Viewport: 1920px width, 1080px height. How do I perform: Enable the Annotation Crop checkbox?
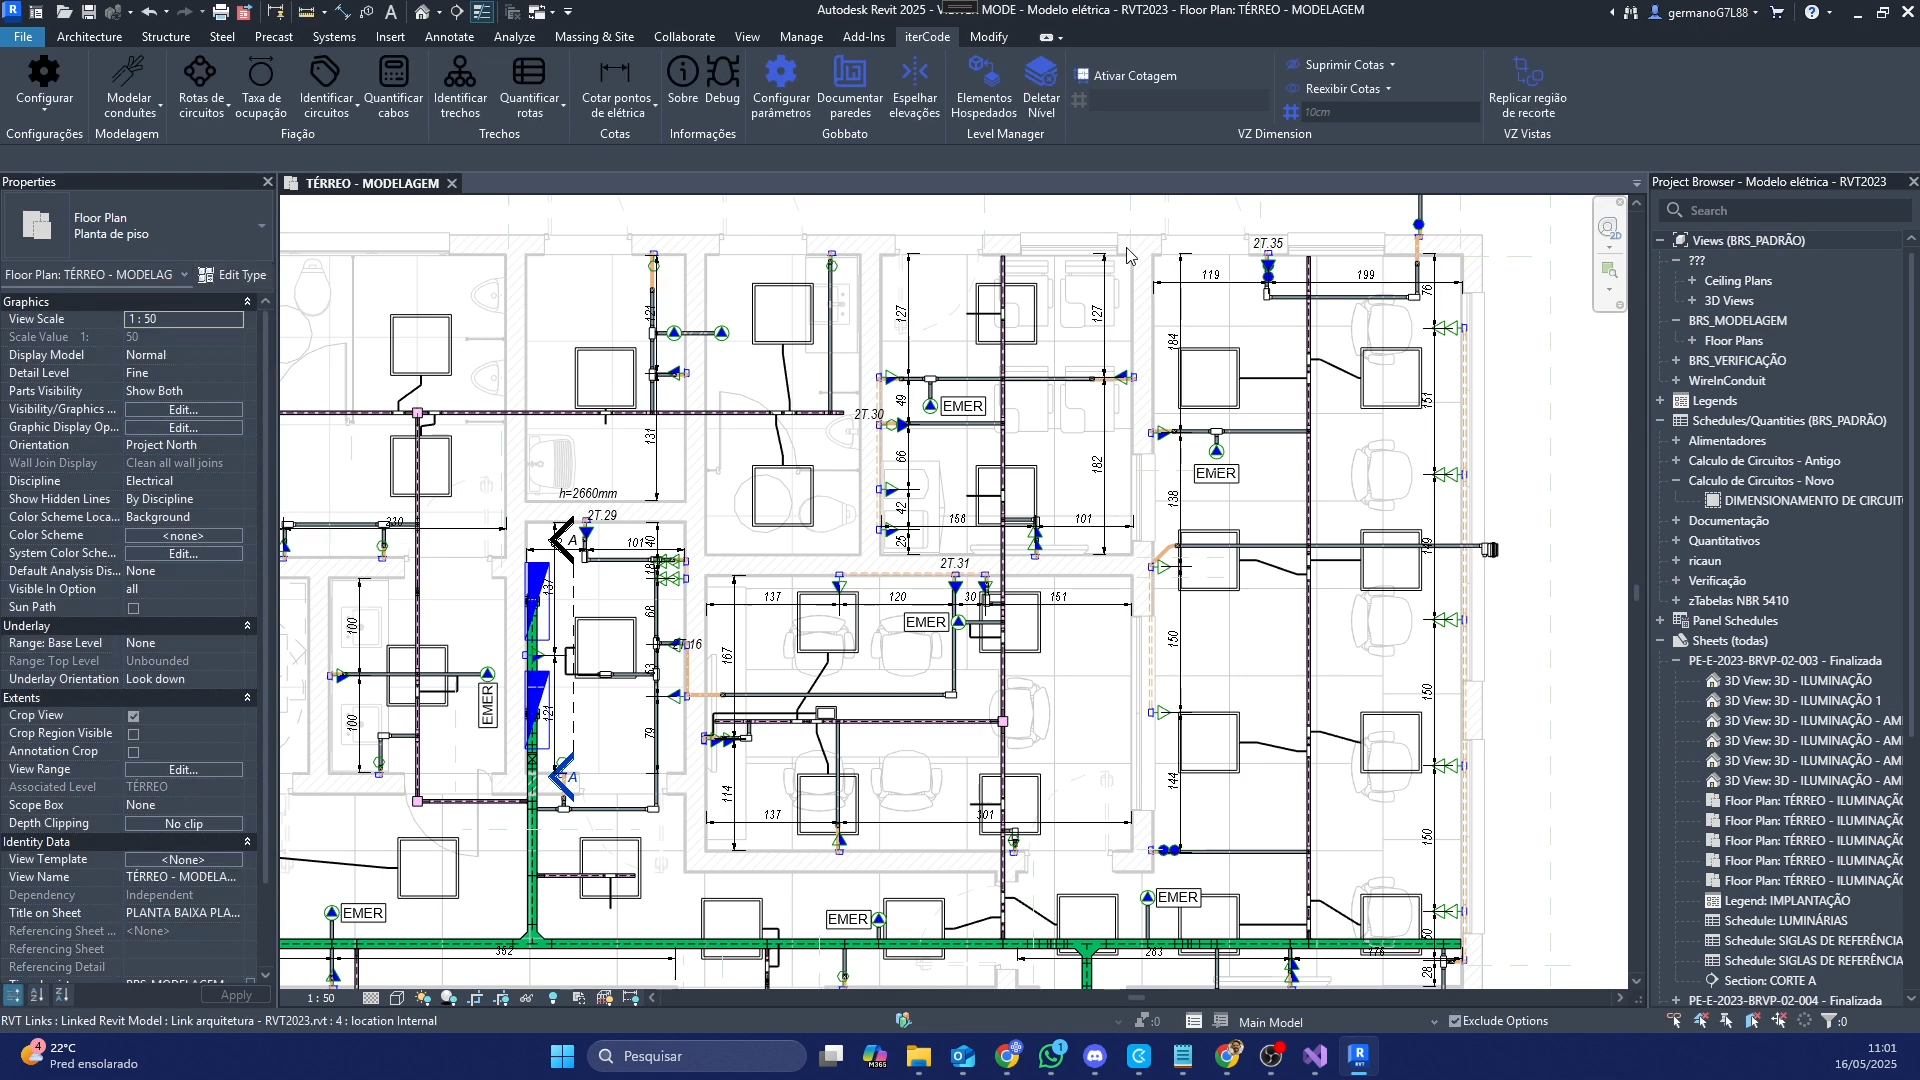pos(133,752)
